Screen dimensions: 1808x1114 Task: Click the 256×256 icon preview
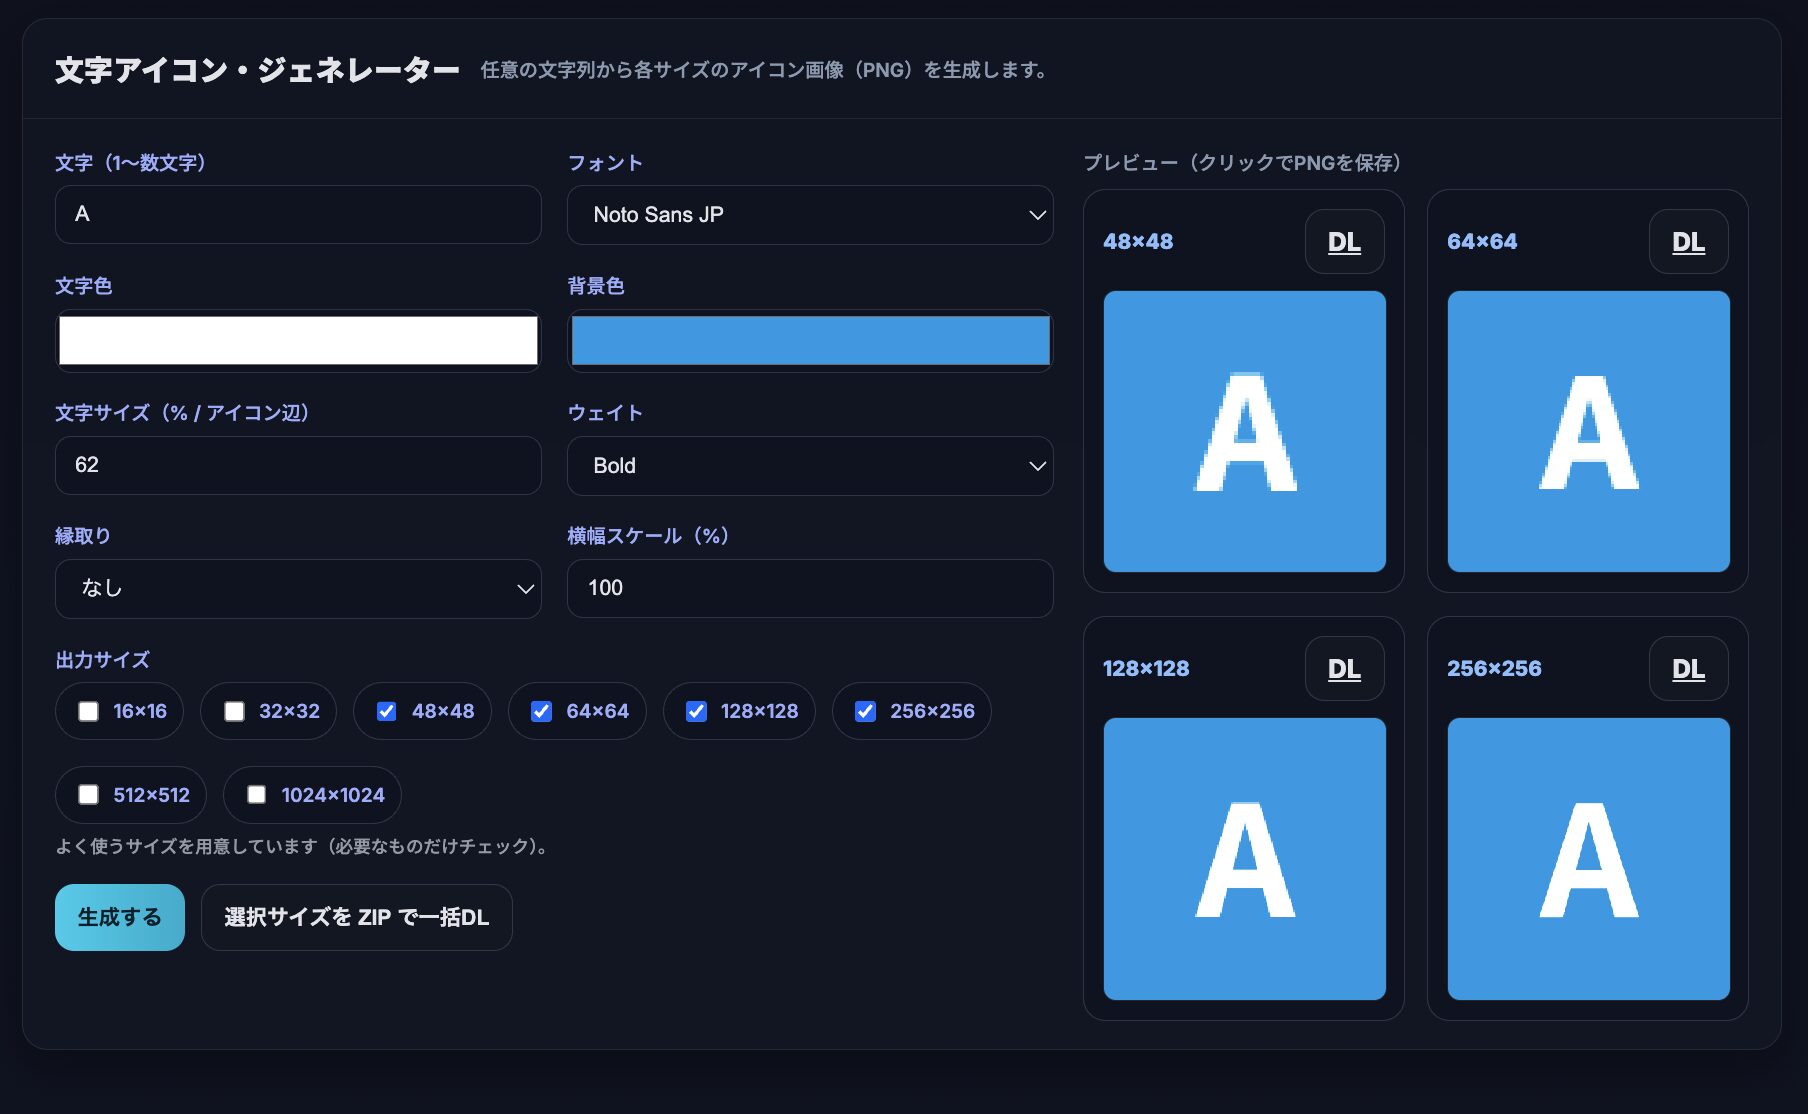pyautogui.click(x=1588, y=859)
